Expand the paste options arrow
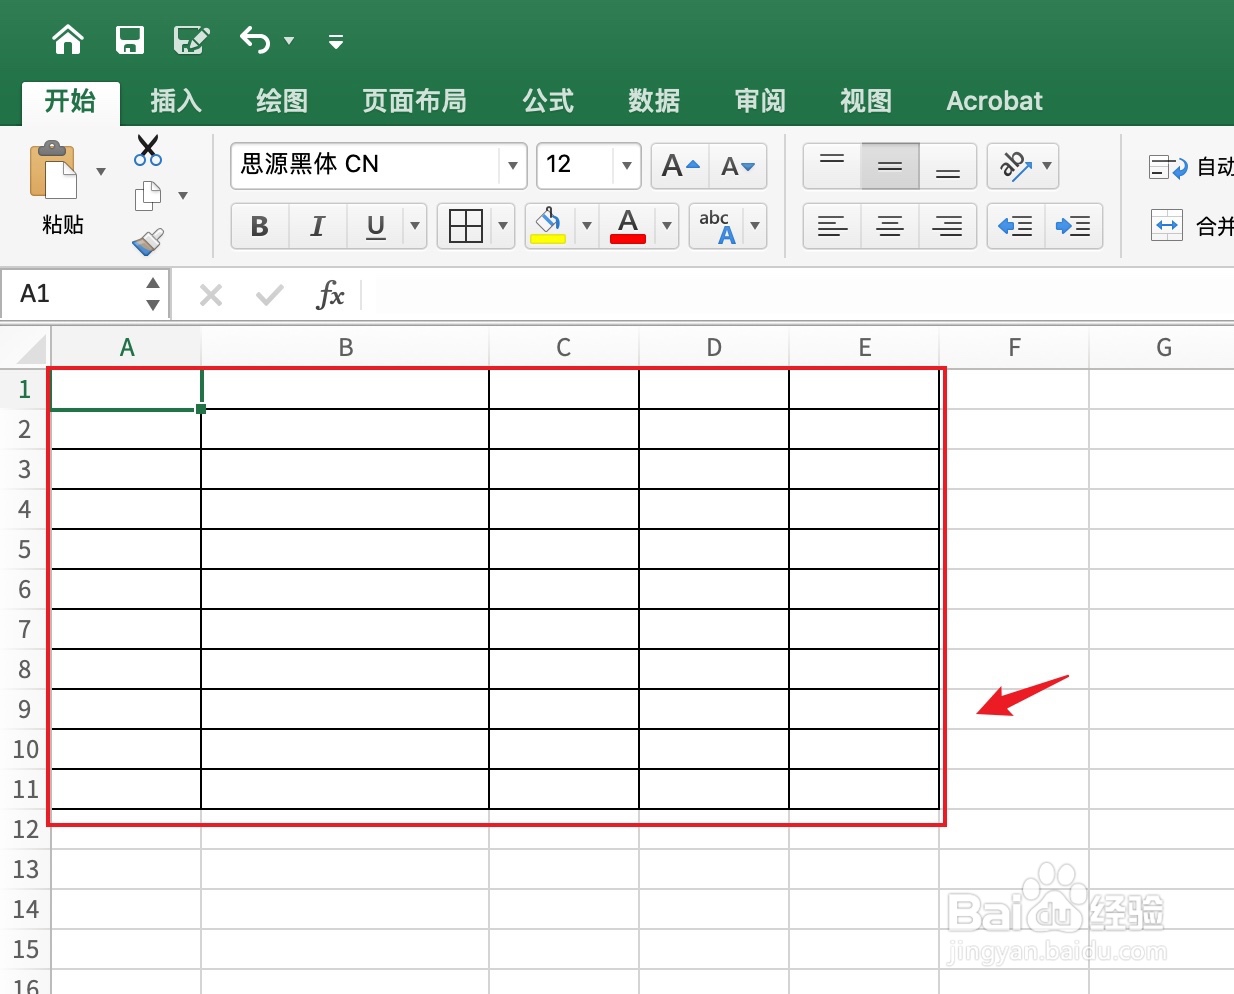1234x994 pixels. point(101,171)
